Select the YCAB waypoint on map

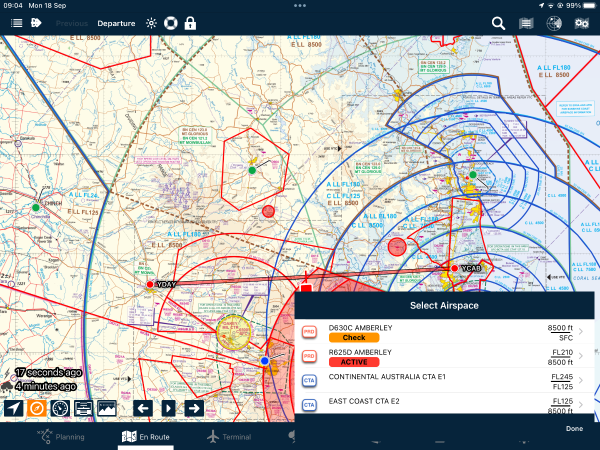[454, 268]
